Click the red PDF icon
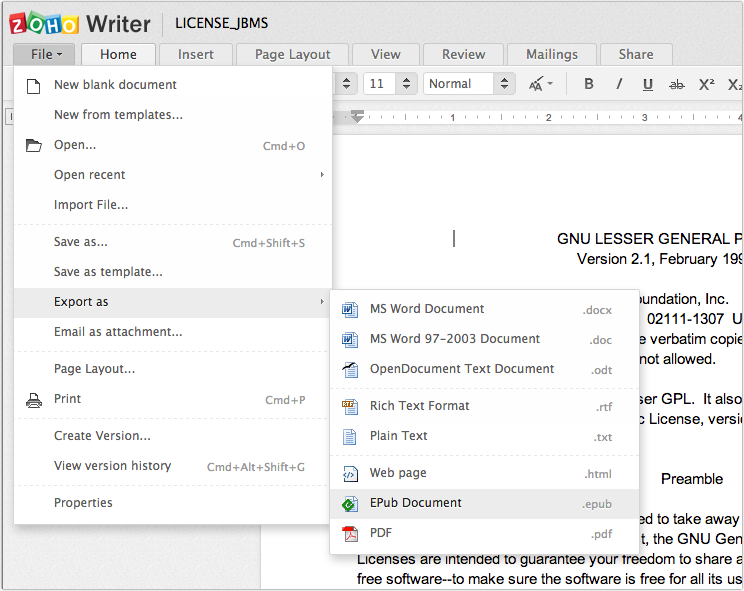 pos(350,534)
